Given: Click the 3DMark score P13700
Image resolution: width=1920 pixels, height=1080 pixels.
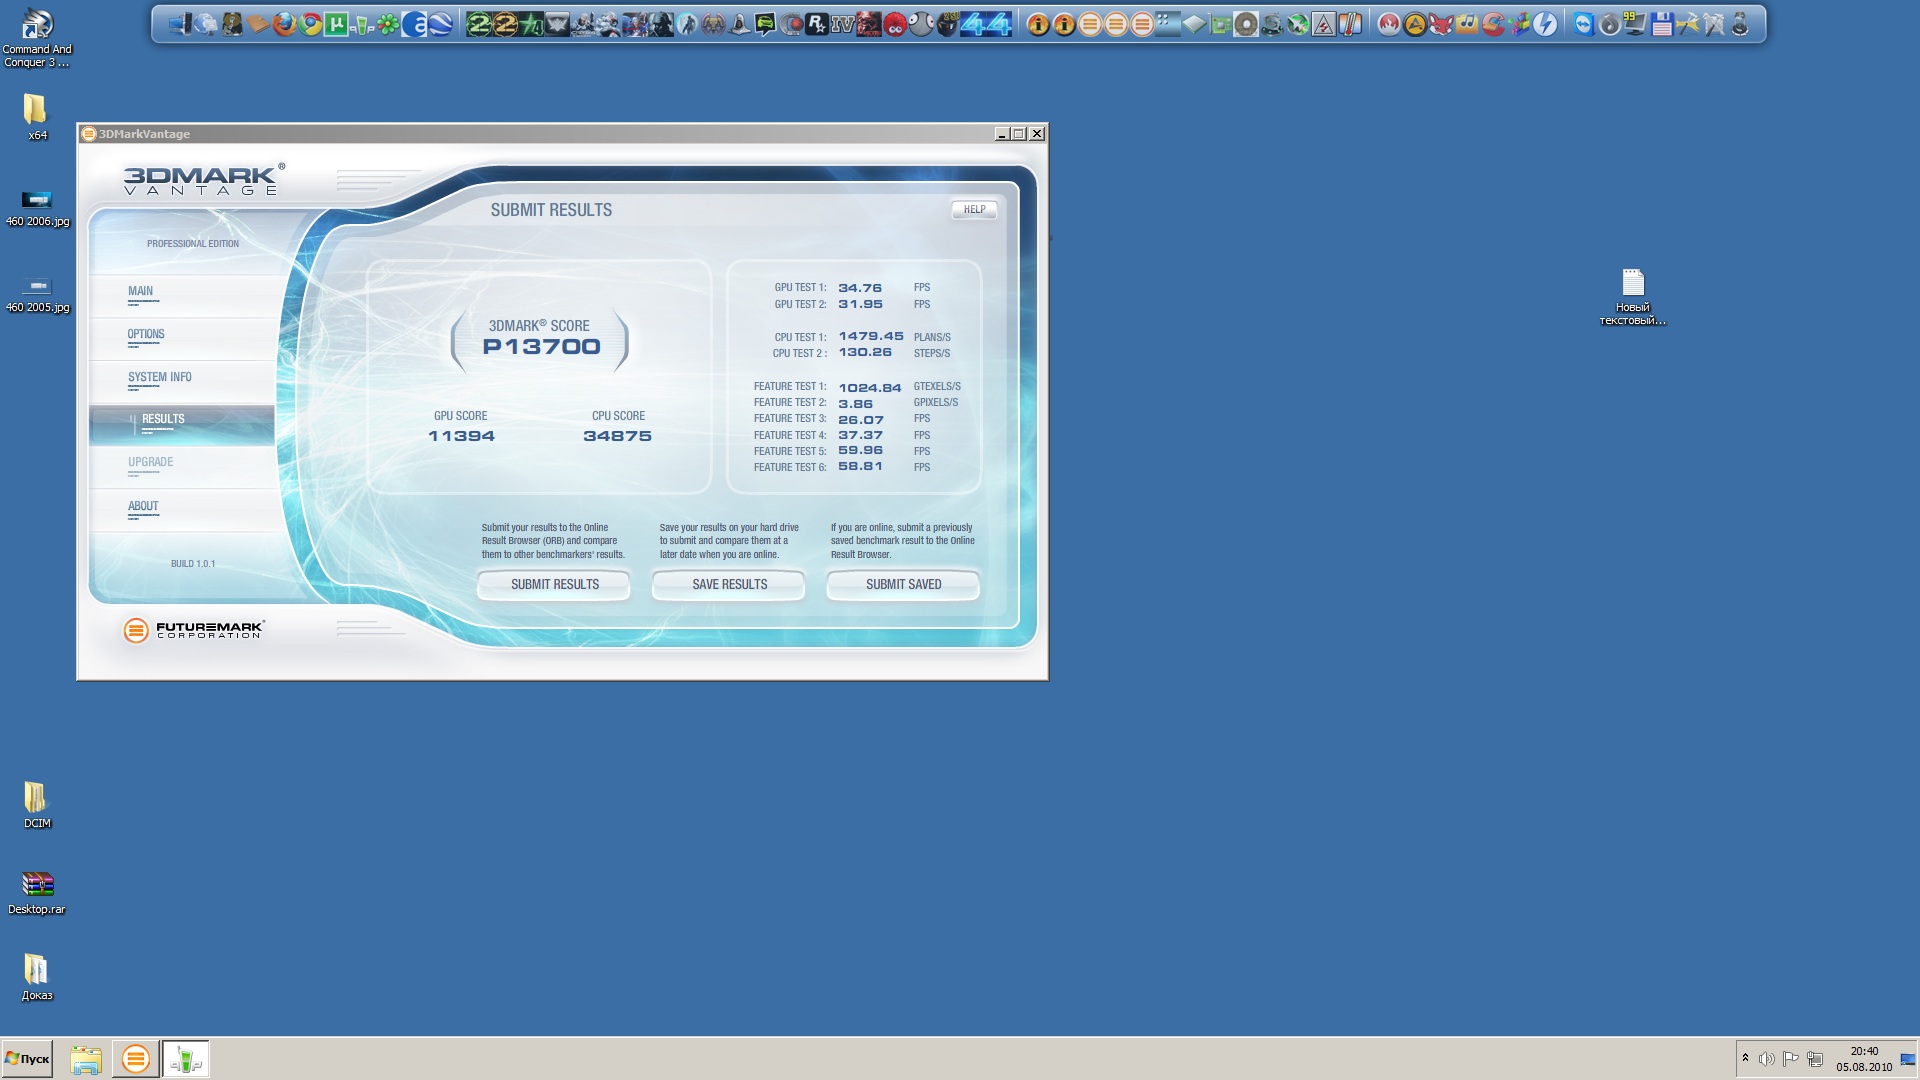Looking at the screenshot, I should pyautogui.click(x=541, y=347).
